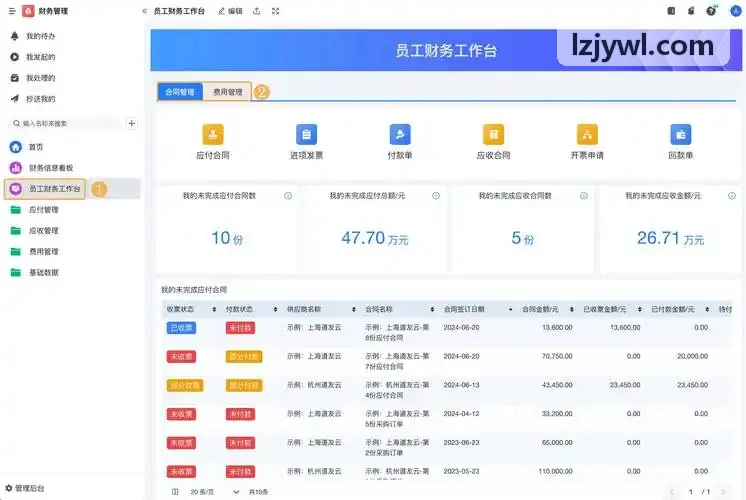The width and height of the screenshot is (746, 500).
Task: Enter fullscreen with the expand icon
Action: (275, 11)
